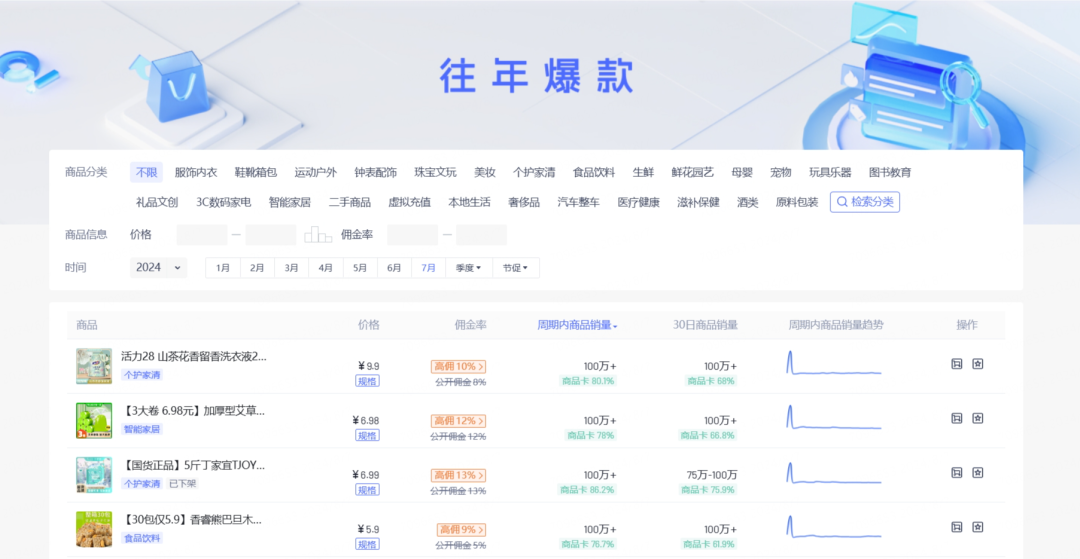This screenshot has width=1080, height=559.
Task: Star the 加厚型艾草 product
Action: [977, 418]
